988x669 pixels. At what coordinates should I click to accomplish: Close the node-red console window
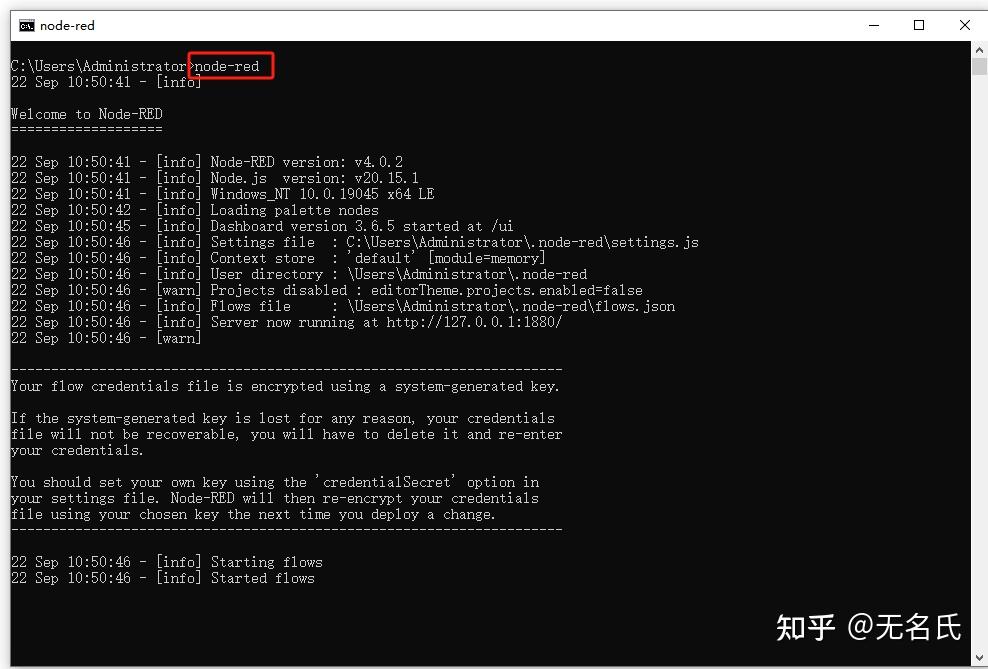point(964,25)
